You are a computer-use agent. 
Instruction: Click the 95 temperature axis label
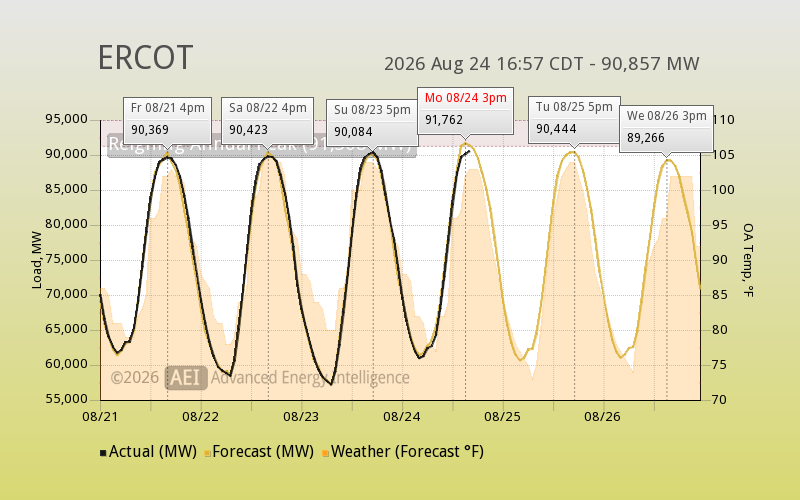pyautogui.click(x=720, y=225)
